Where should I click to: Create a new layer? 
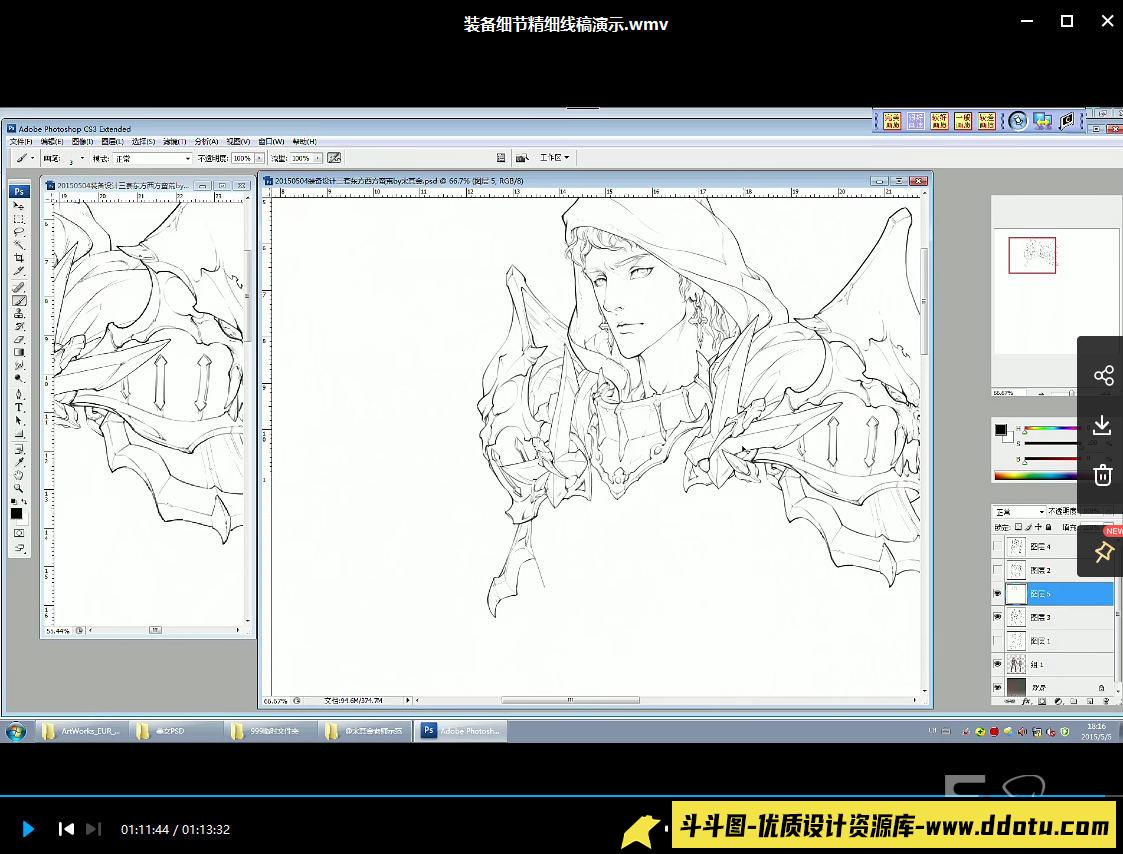tap(1091, 701)
